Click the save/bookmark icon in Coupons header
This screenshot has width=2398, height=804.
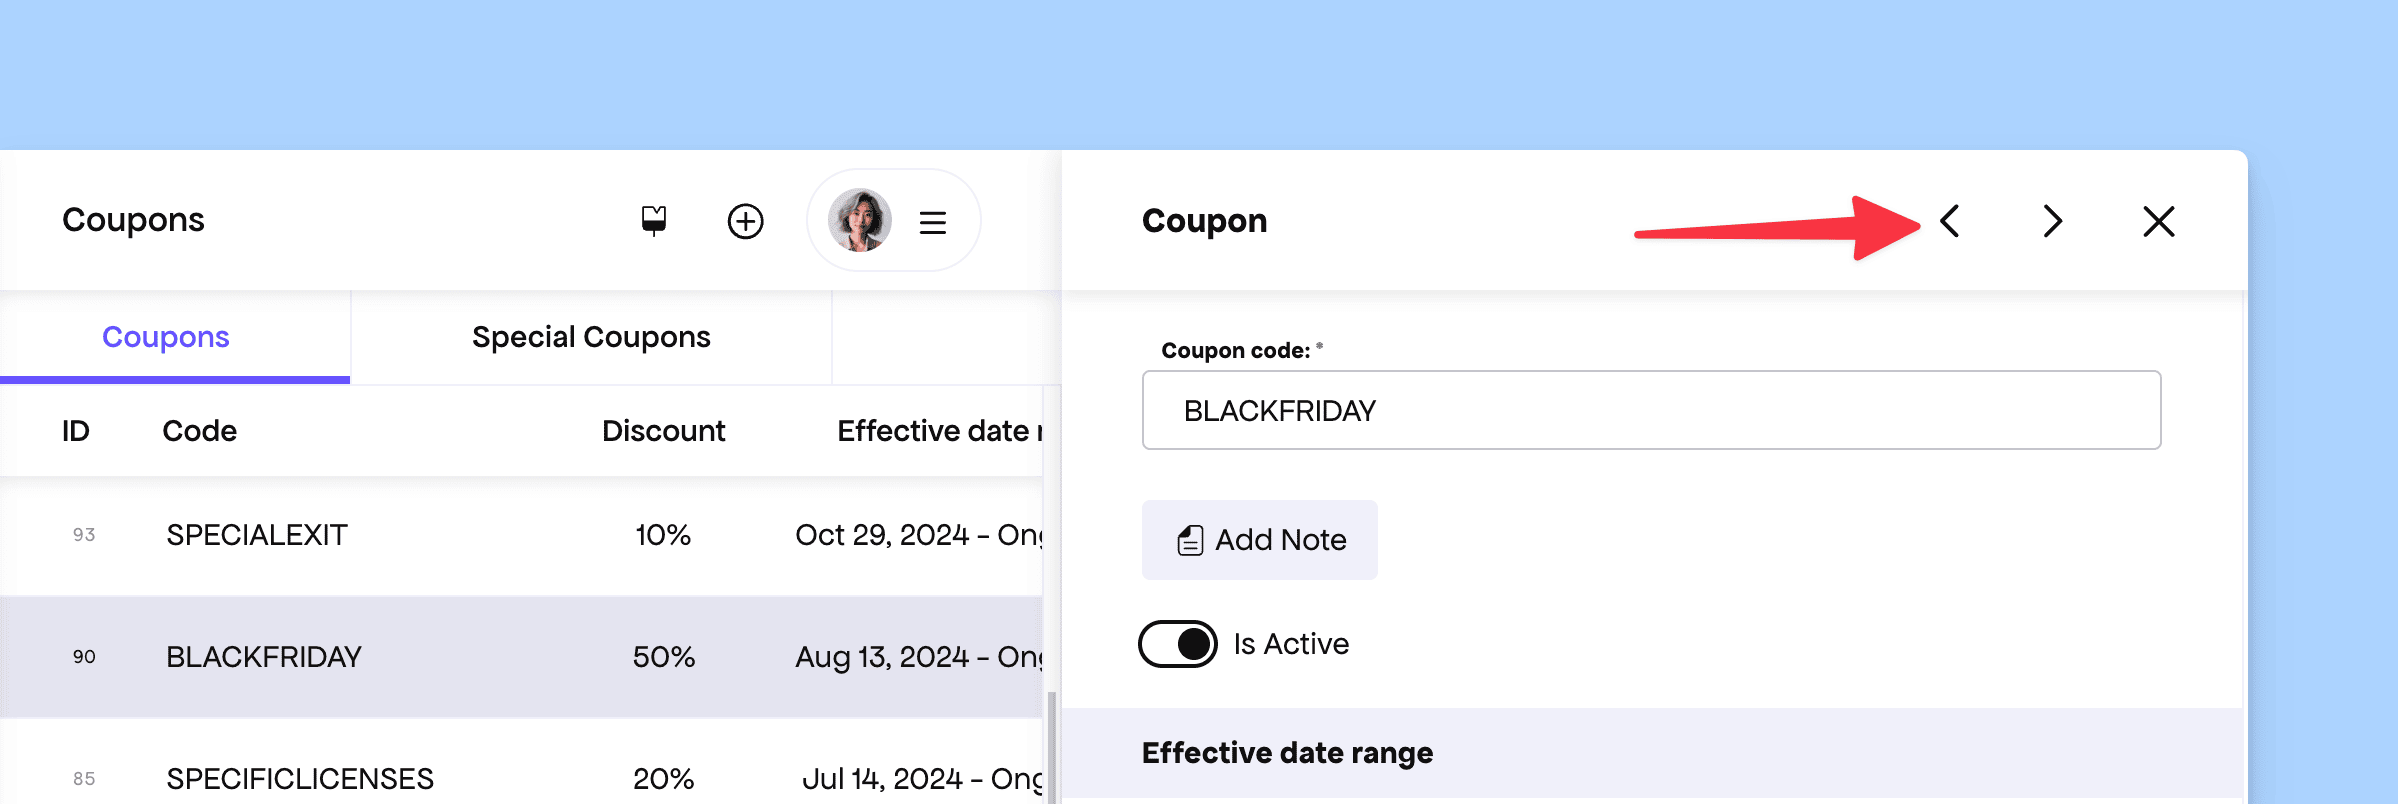[654, 220]
